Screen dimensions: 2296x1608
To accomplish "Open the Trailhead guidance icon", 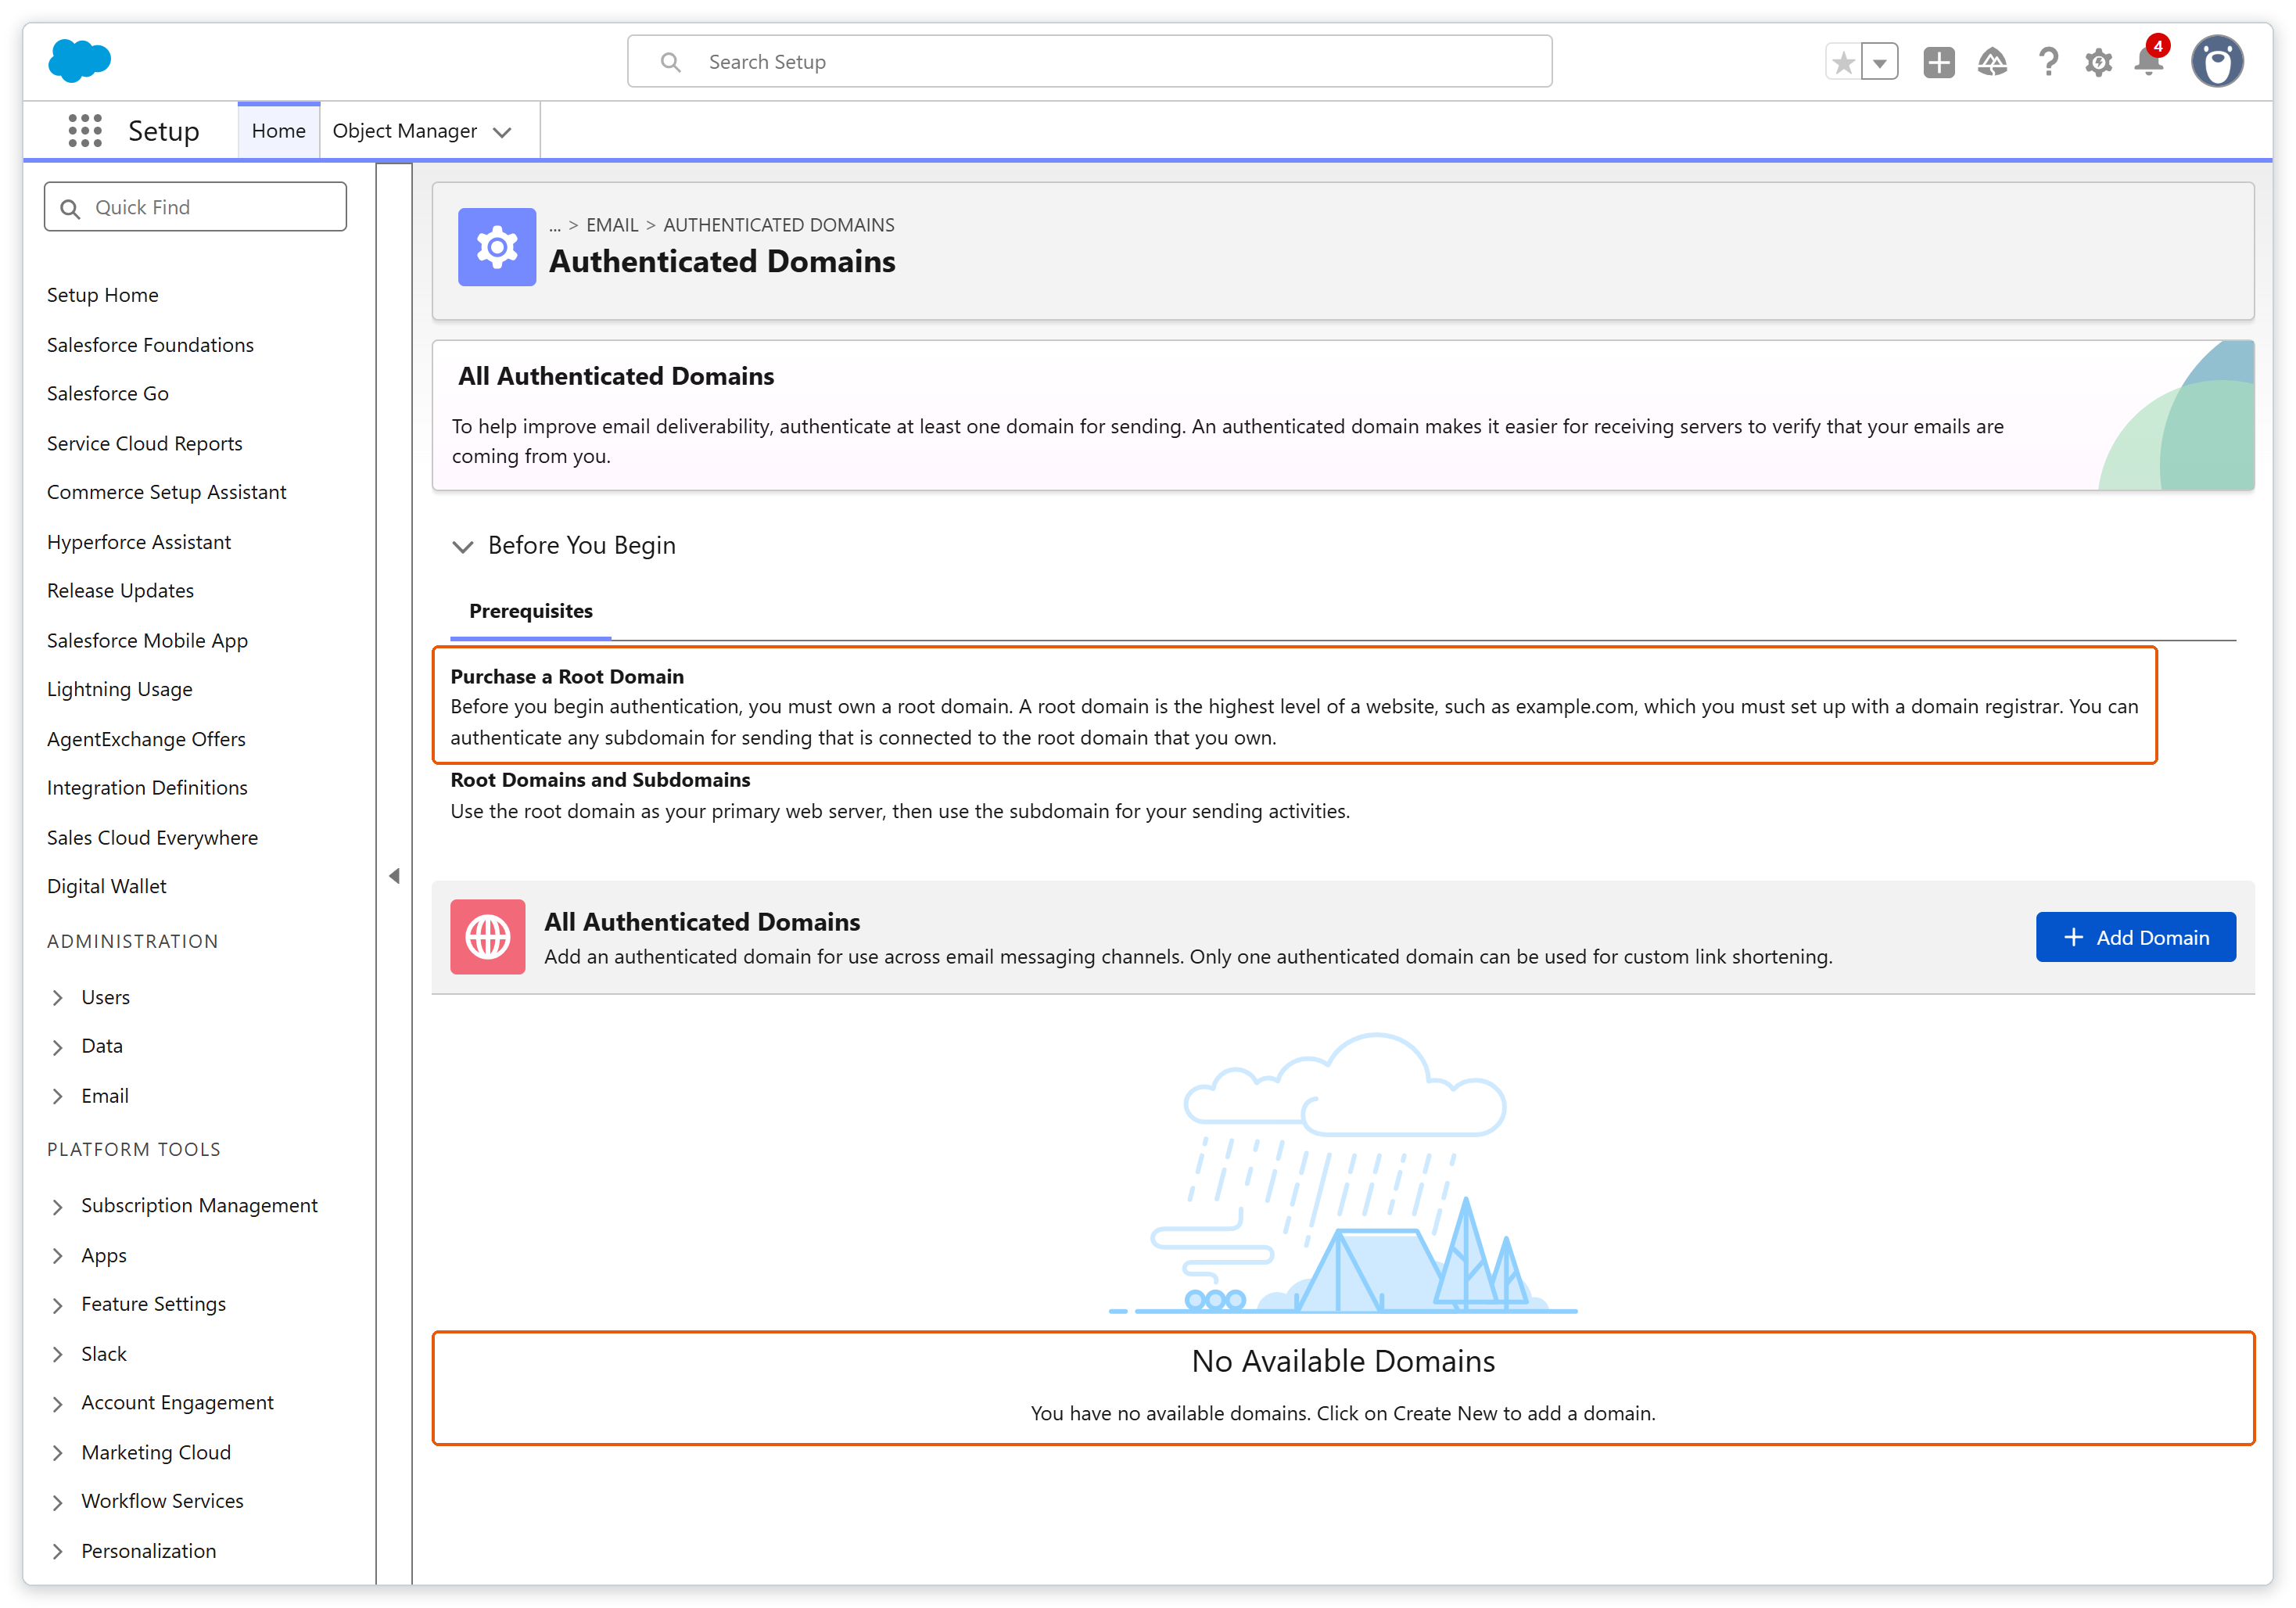I will point(1992,62).
